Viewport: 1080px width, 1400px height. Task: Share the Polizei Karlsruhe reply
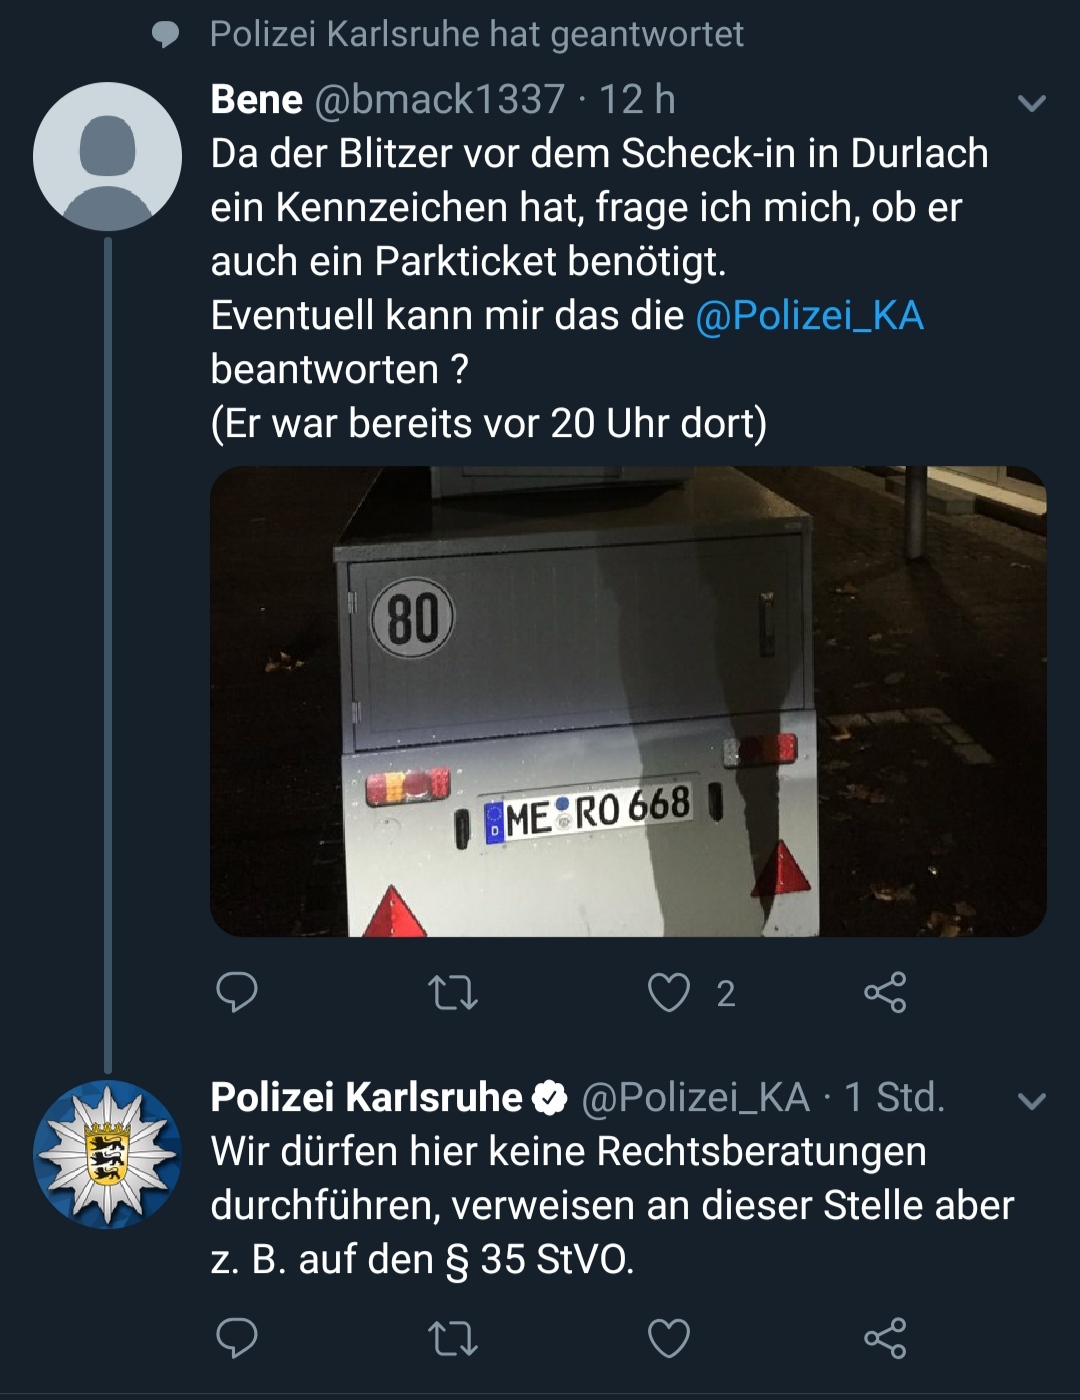coord(885,1338)
